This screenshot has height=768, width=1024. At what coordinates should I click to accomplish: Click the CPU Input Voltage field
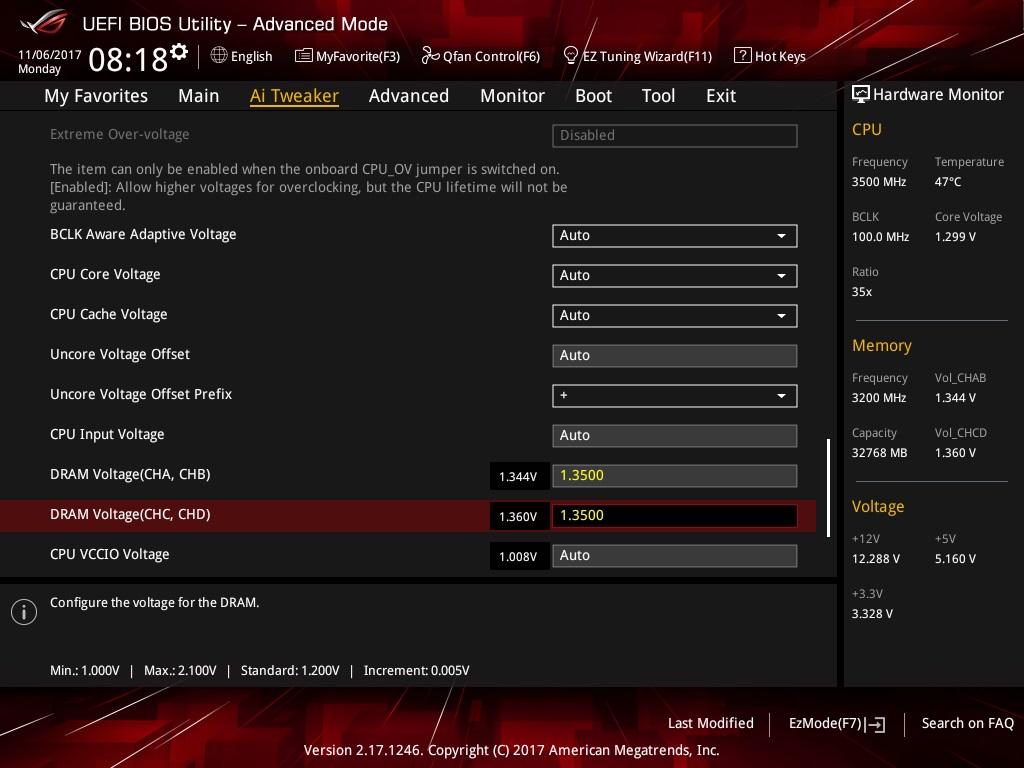pos(675,436)
